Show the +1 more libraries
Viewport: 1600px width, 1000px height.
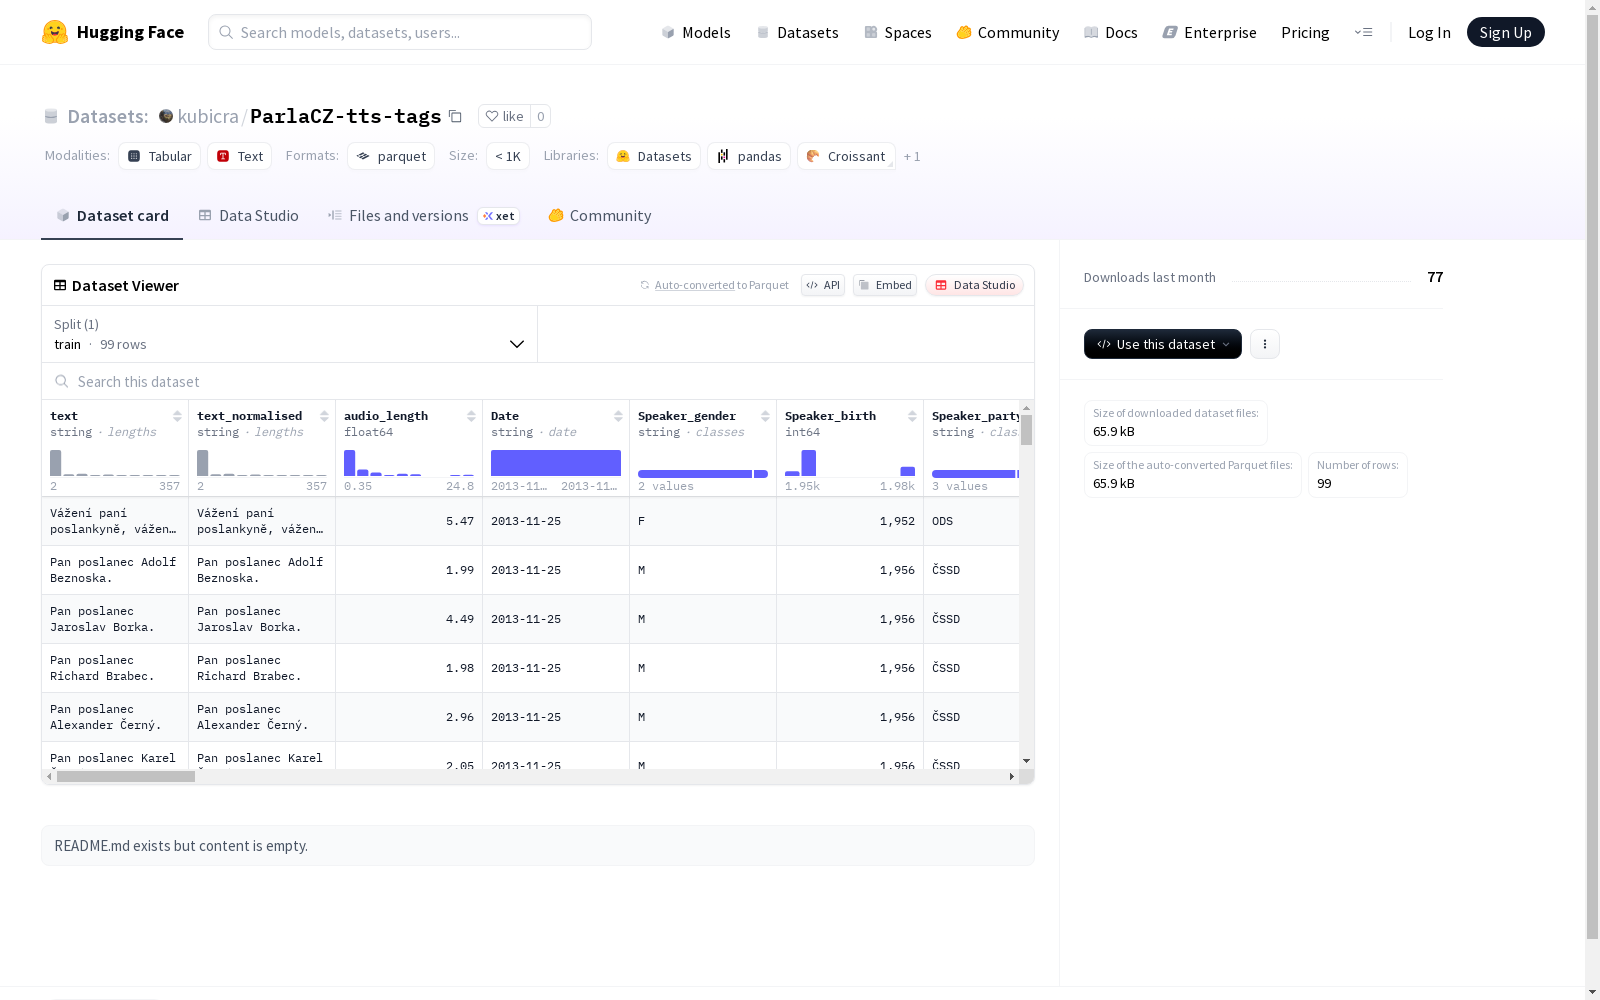(x=912, y=156)
